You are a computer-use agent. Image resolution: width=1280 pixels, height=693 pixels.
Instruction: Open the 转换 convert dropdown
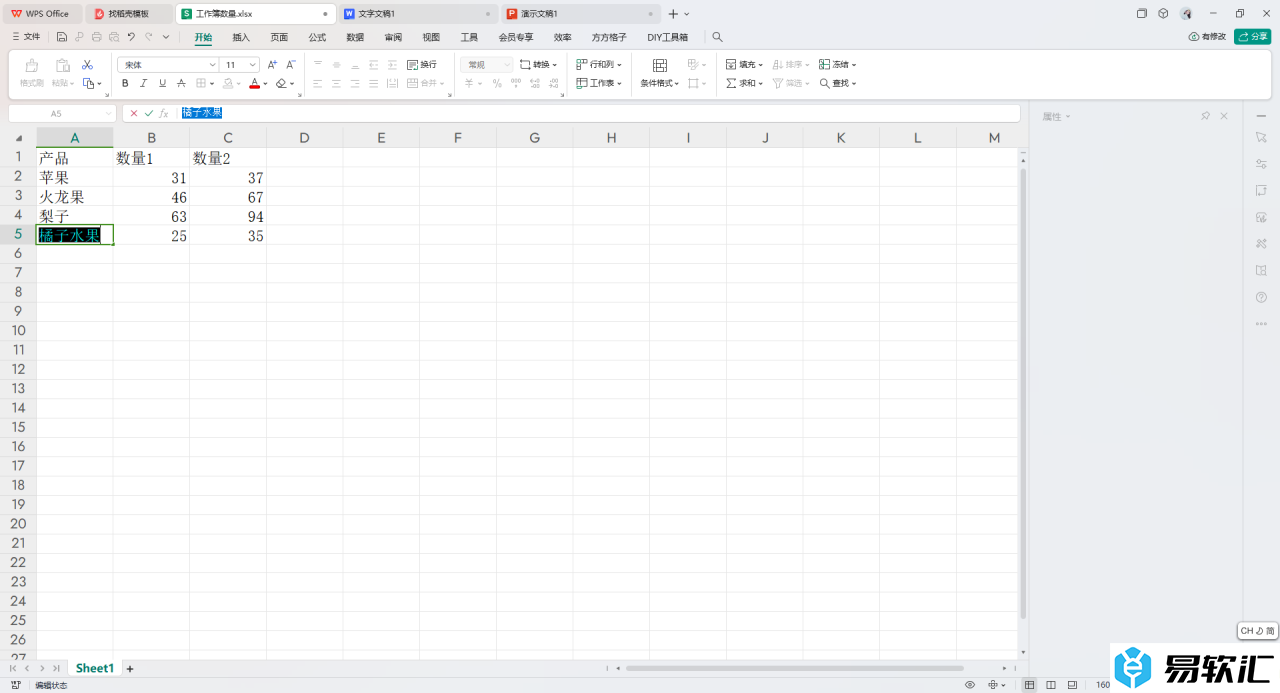539,64
